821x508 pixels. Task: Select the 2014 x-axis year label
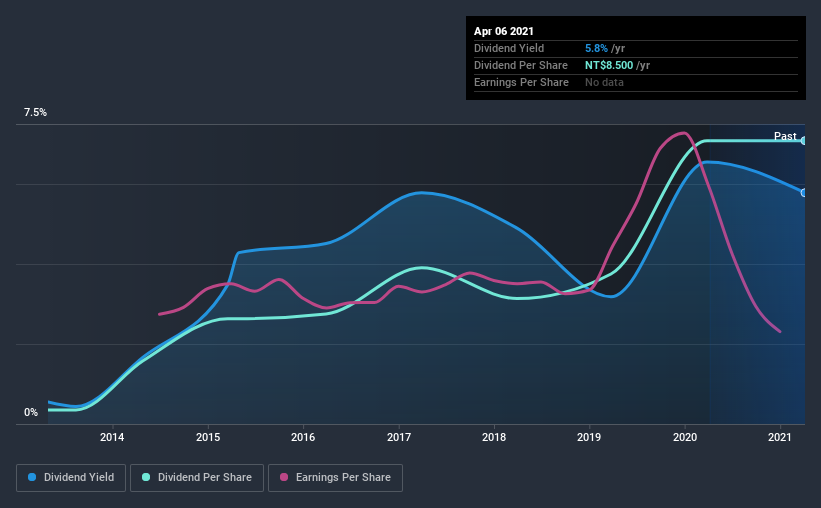(x=112, y=437)
